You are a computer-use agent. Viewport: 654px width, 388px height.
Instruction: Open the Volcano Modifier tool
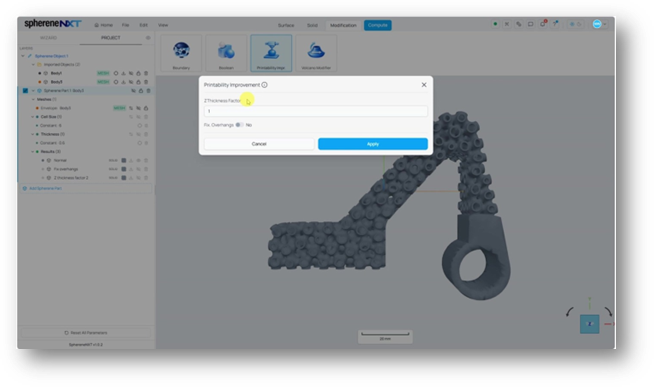point(316,53)
